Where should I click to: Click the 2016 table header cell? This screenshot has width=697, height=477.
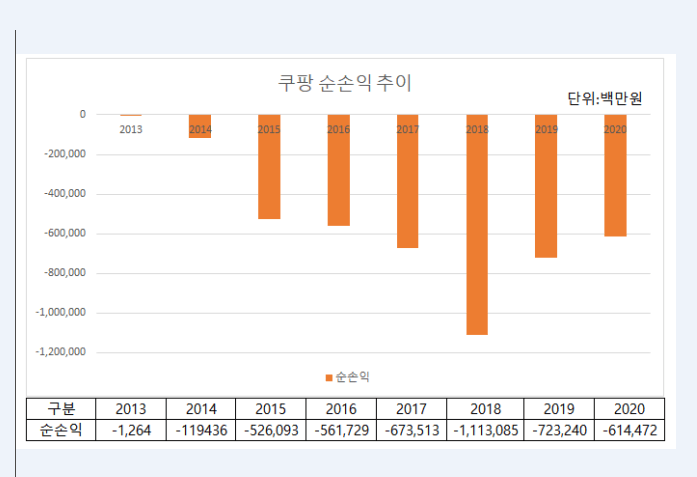tap(341, 409)
